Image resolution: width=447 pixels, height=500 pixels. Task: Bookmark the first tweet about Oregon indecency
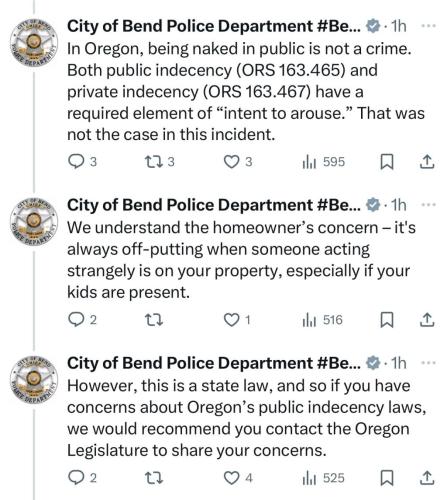[x=387, y=162]
